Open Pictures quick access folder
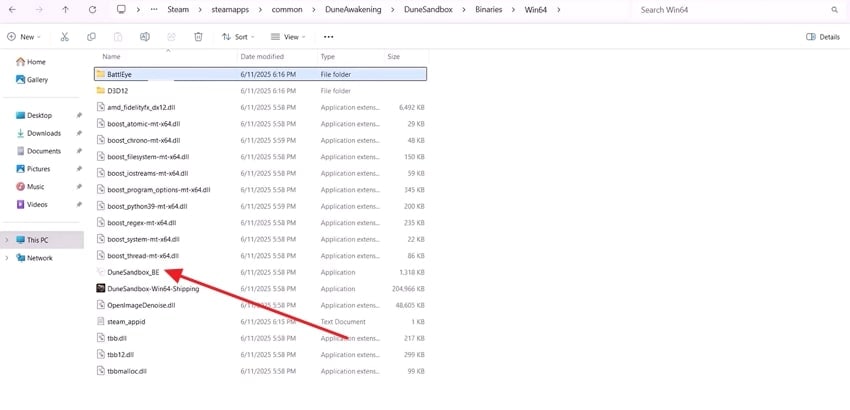Viewport: 850px width, 410px height. coord(33,169)
